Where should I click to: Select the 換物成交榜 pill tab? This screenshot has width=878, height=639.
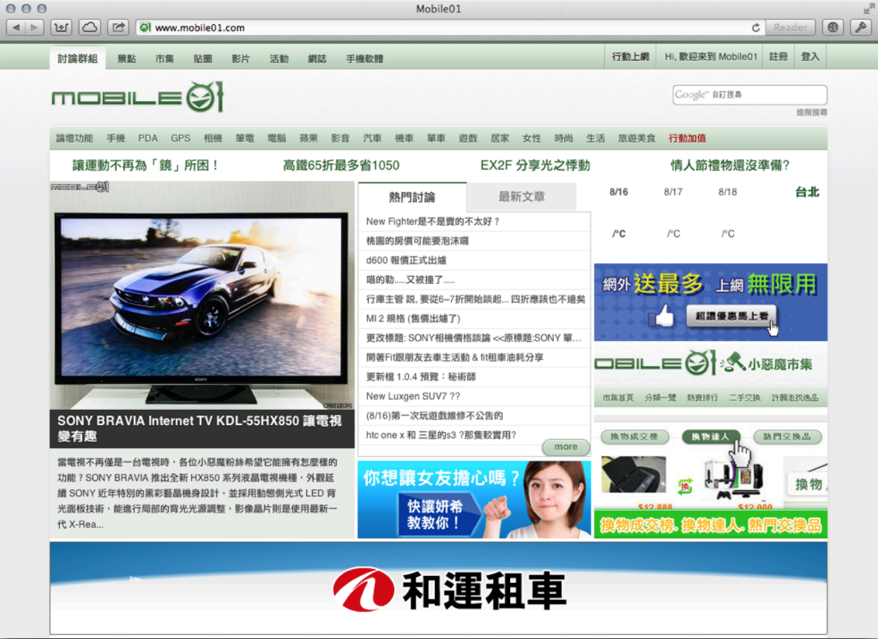tap(634, 436)
